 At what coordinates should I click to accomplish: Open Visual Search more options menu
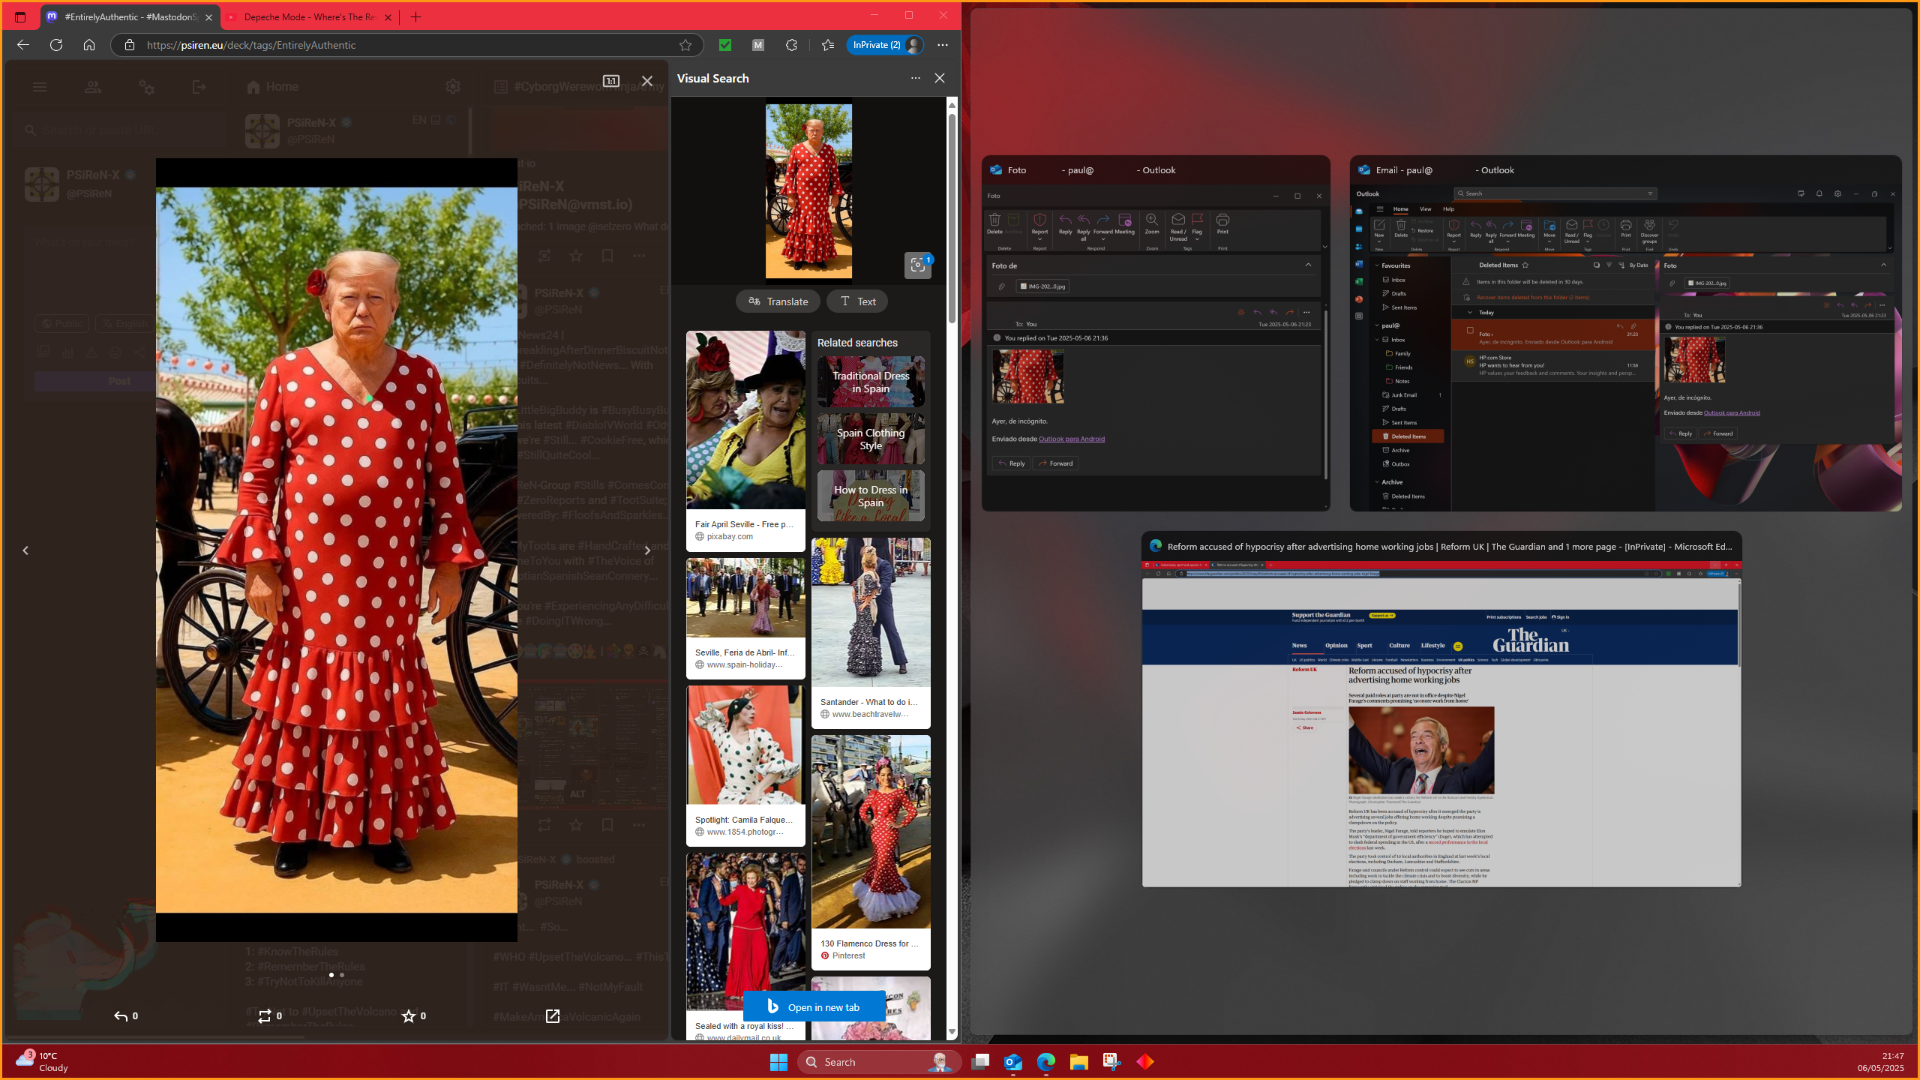click(915, 78)
